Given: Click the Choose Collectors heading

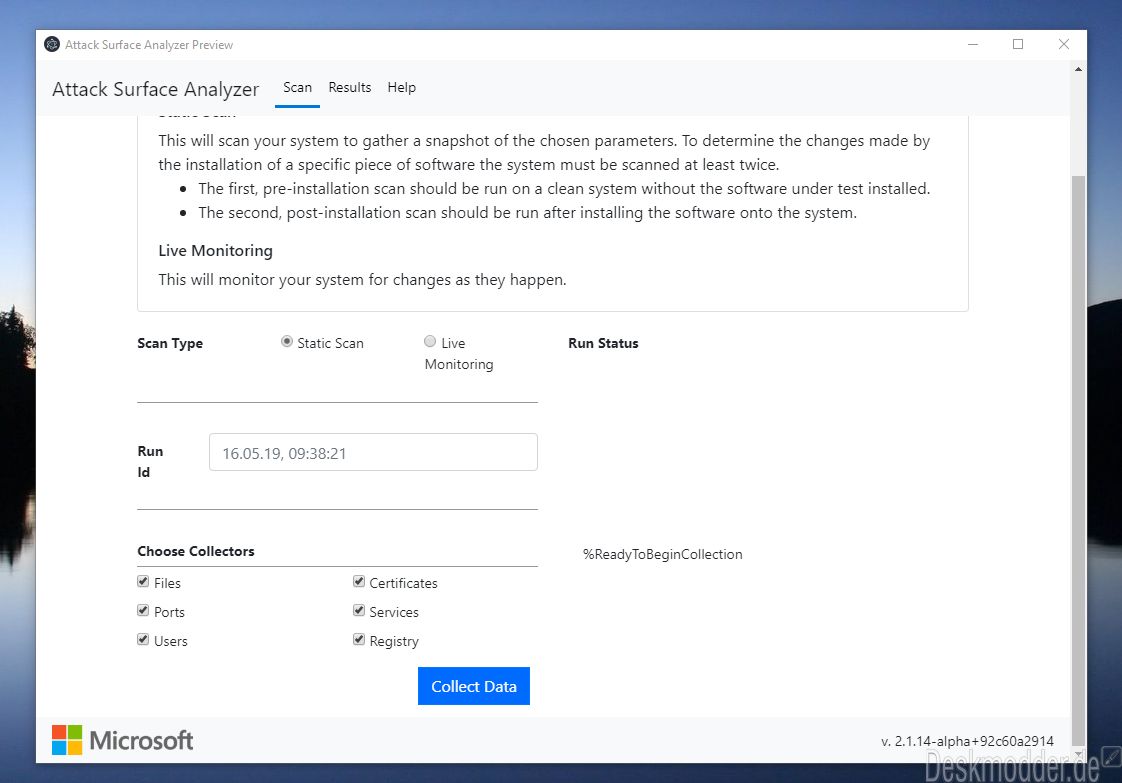Looking at the screenshot, I should tap(196, 551).
